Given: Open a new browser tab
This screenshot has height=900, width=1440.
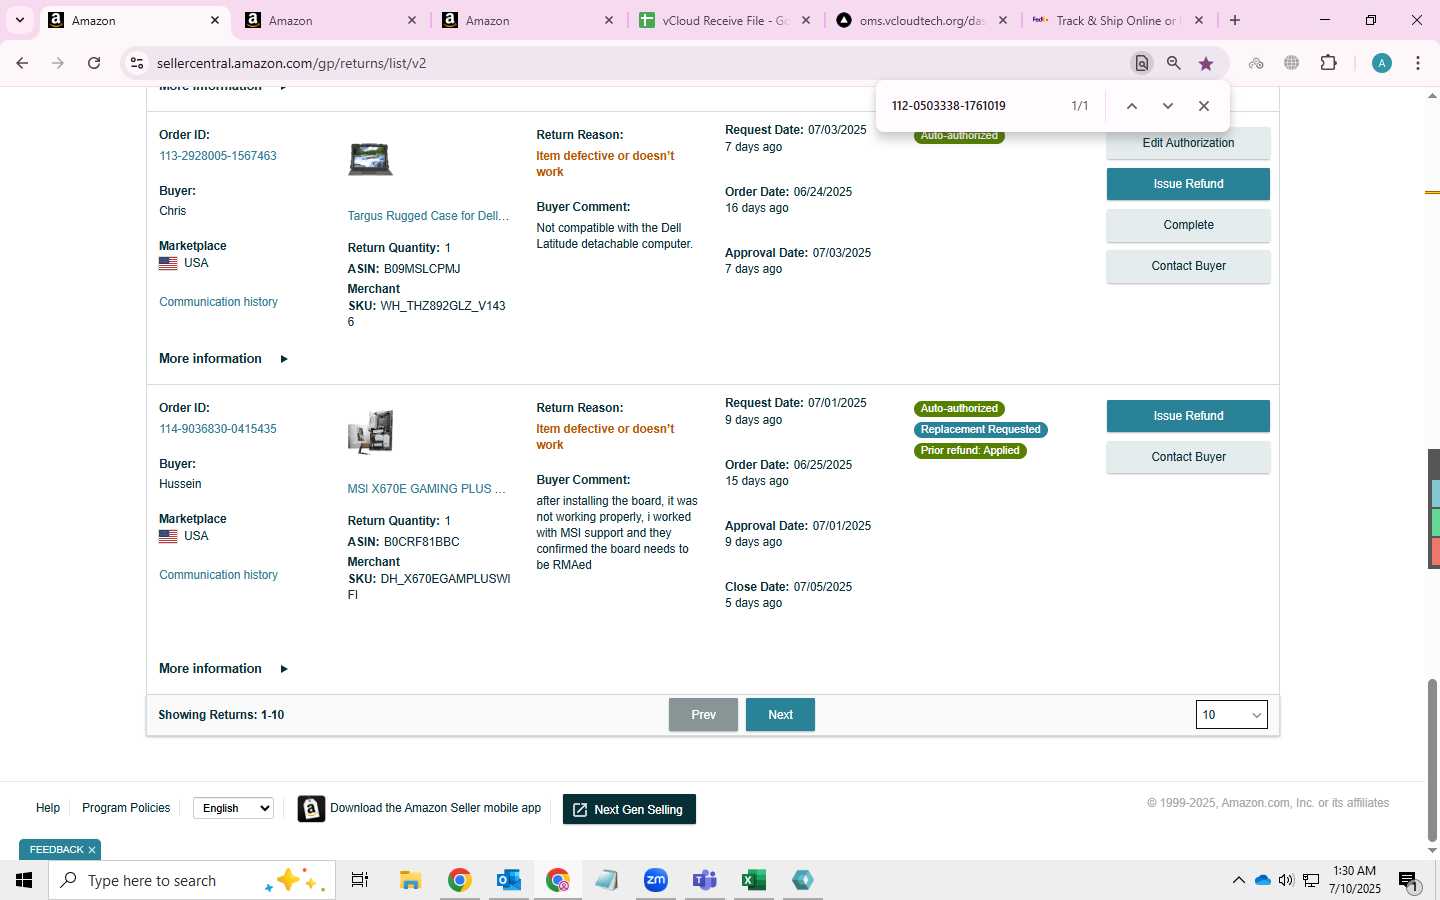Looking at the screenshot, I should coord(1235,20).
